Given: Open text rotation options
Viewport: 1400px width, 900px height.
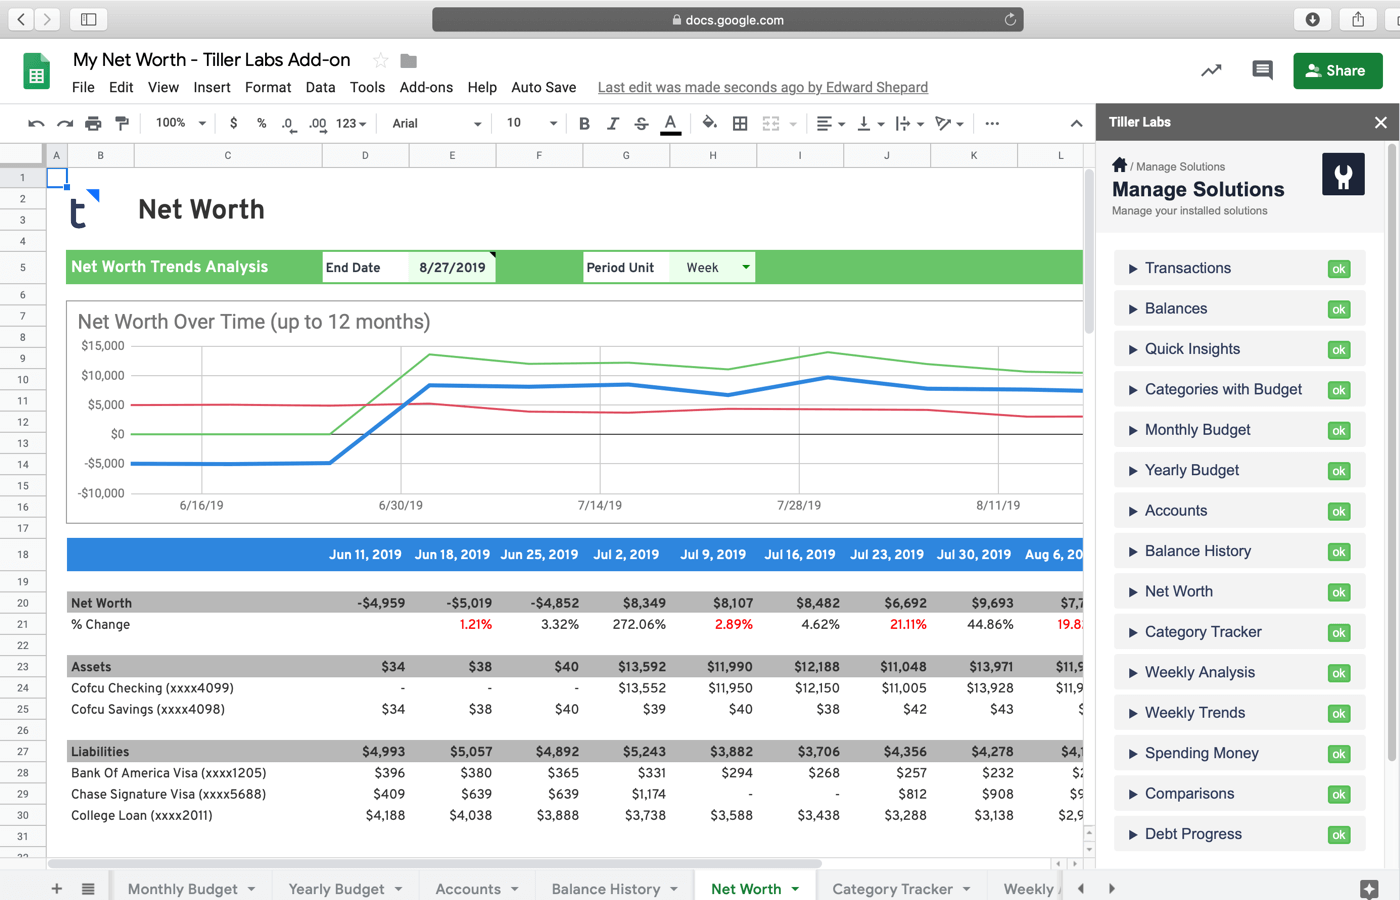Looking at the screenshot, I should [x=949, y=124].
